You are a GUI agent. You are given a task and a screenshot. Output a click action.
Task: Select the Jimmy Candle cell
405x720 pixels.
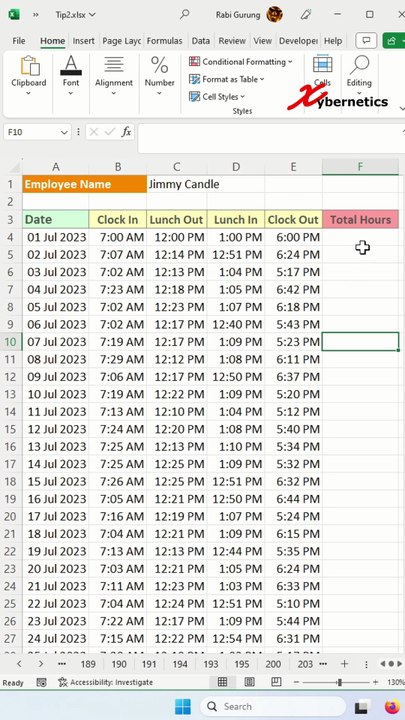177,184
